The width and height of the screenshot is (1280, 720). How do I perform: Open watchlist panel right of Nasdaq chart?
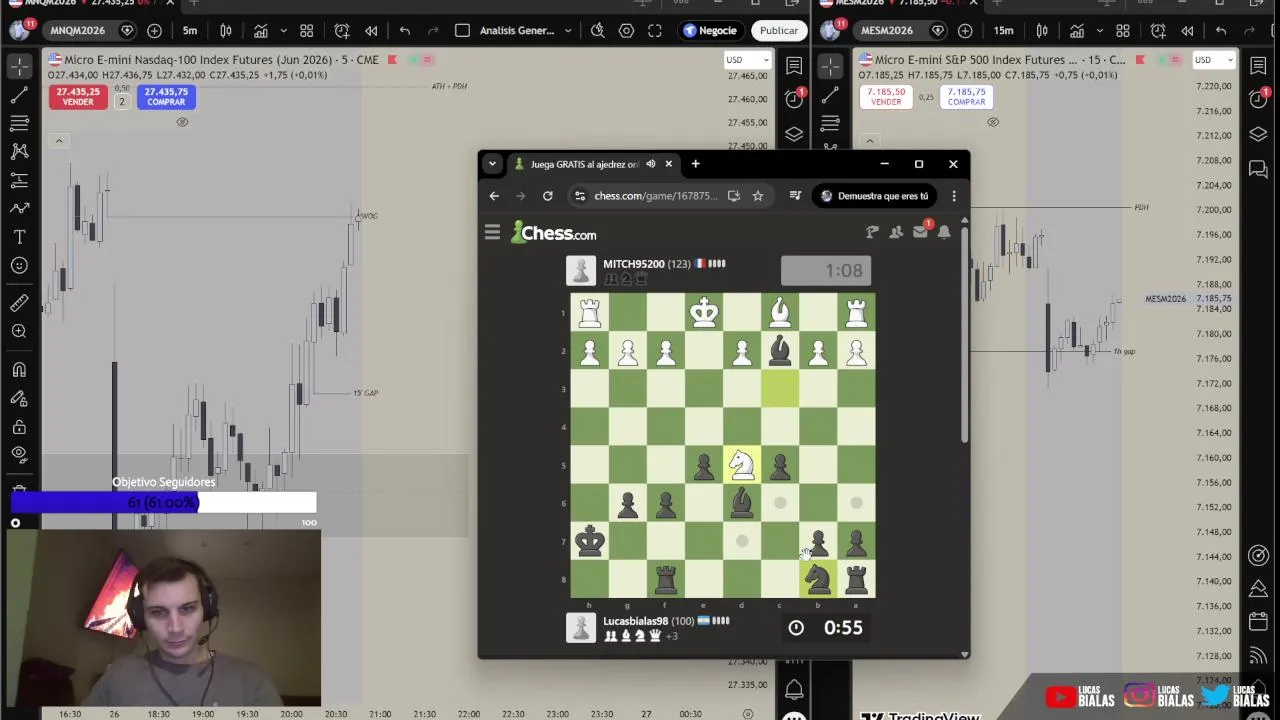[794, 66]
